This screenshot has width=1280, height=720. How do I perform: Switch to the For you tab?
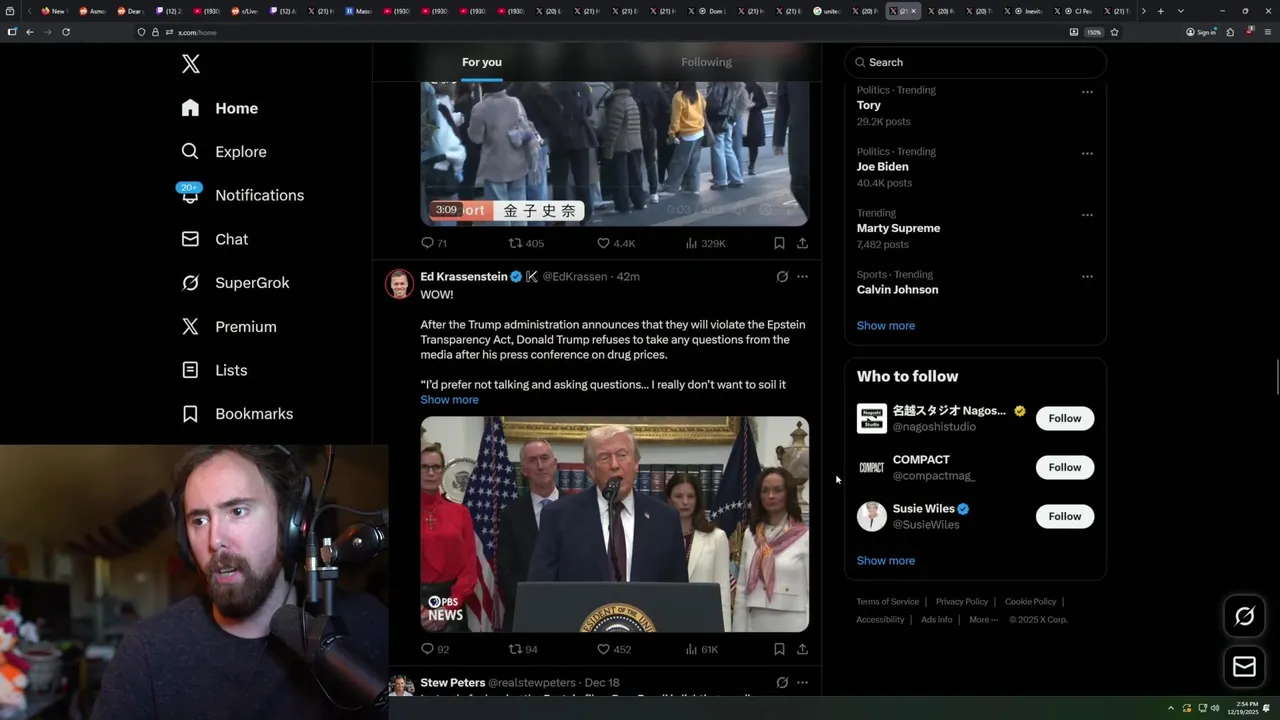pos(482,62)
